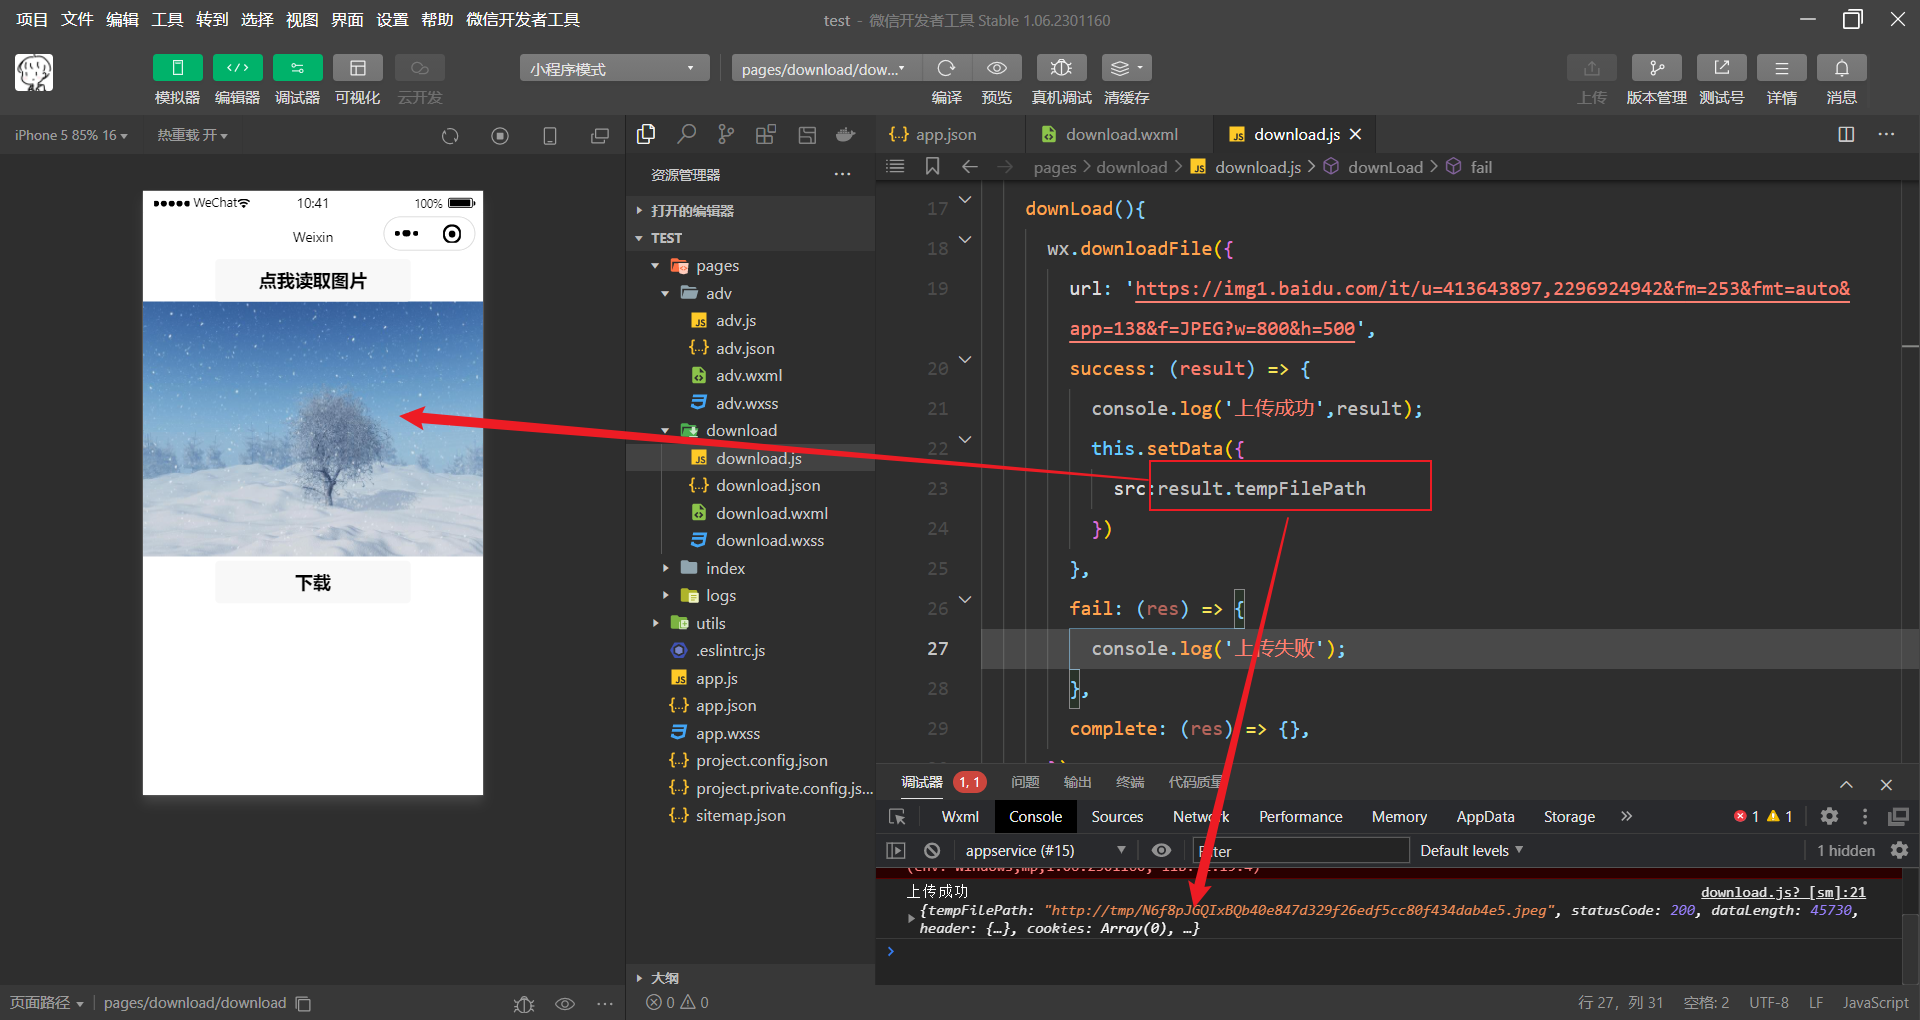Open iPhone 5 device selector dropdown
Image resolution: width=1920 pixels, height=1020 pixels.
71,135
